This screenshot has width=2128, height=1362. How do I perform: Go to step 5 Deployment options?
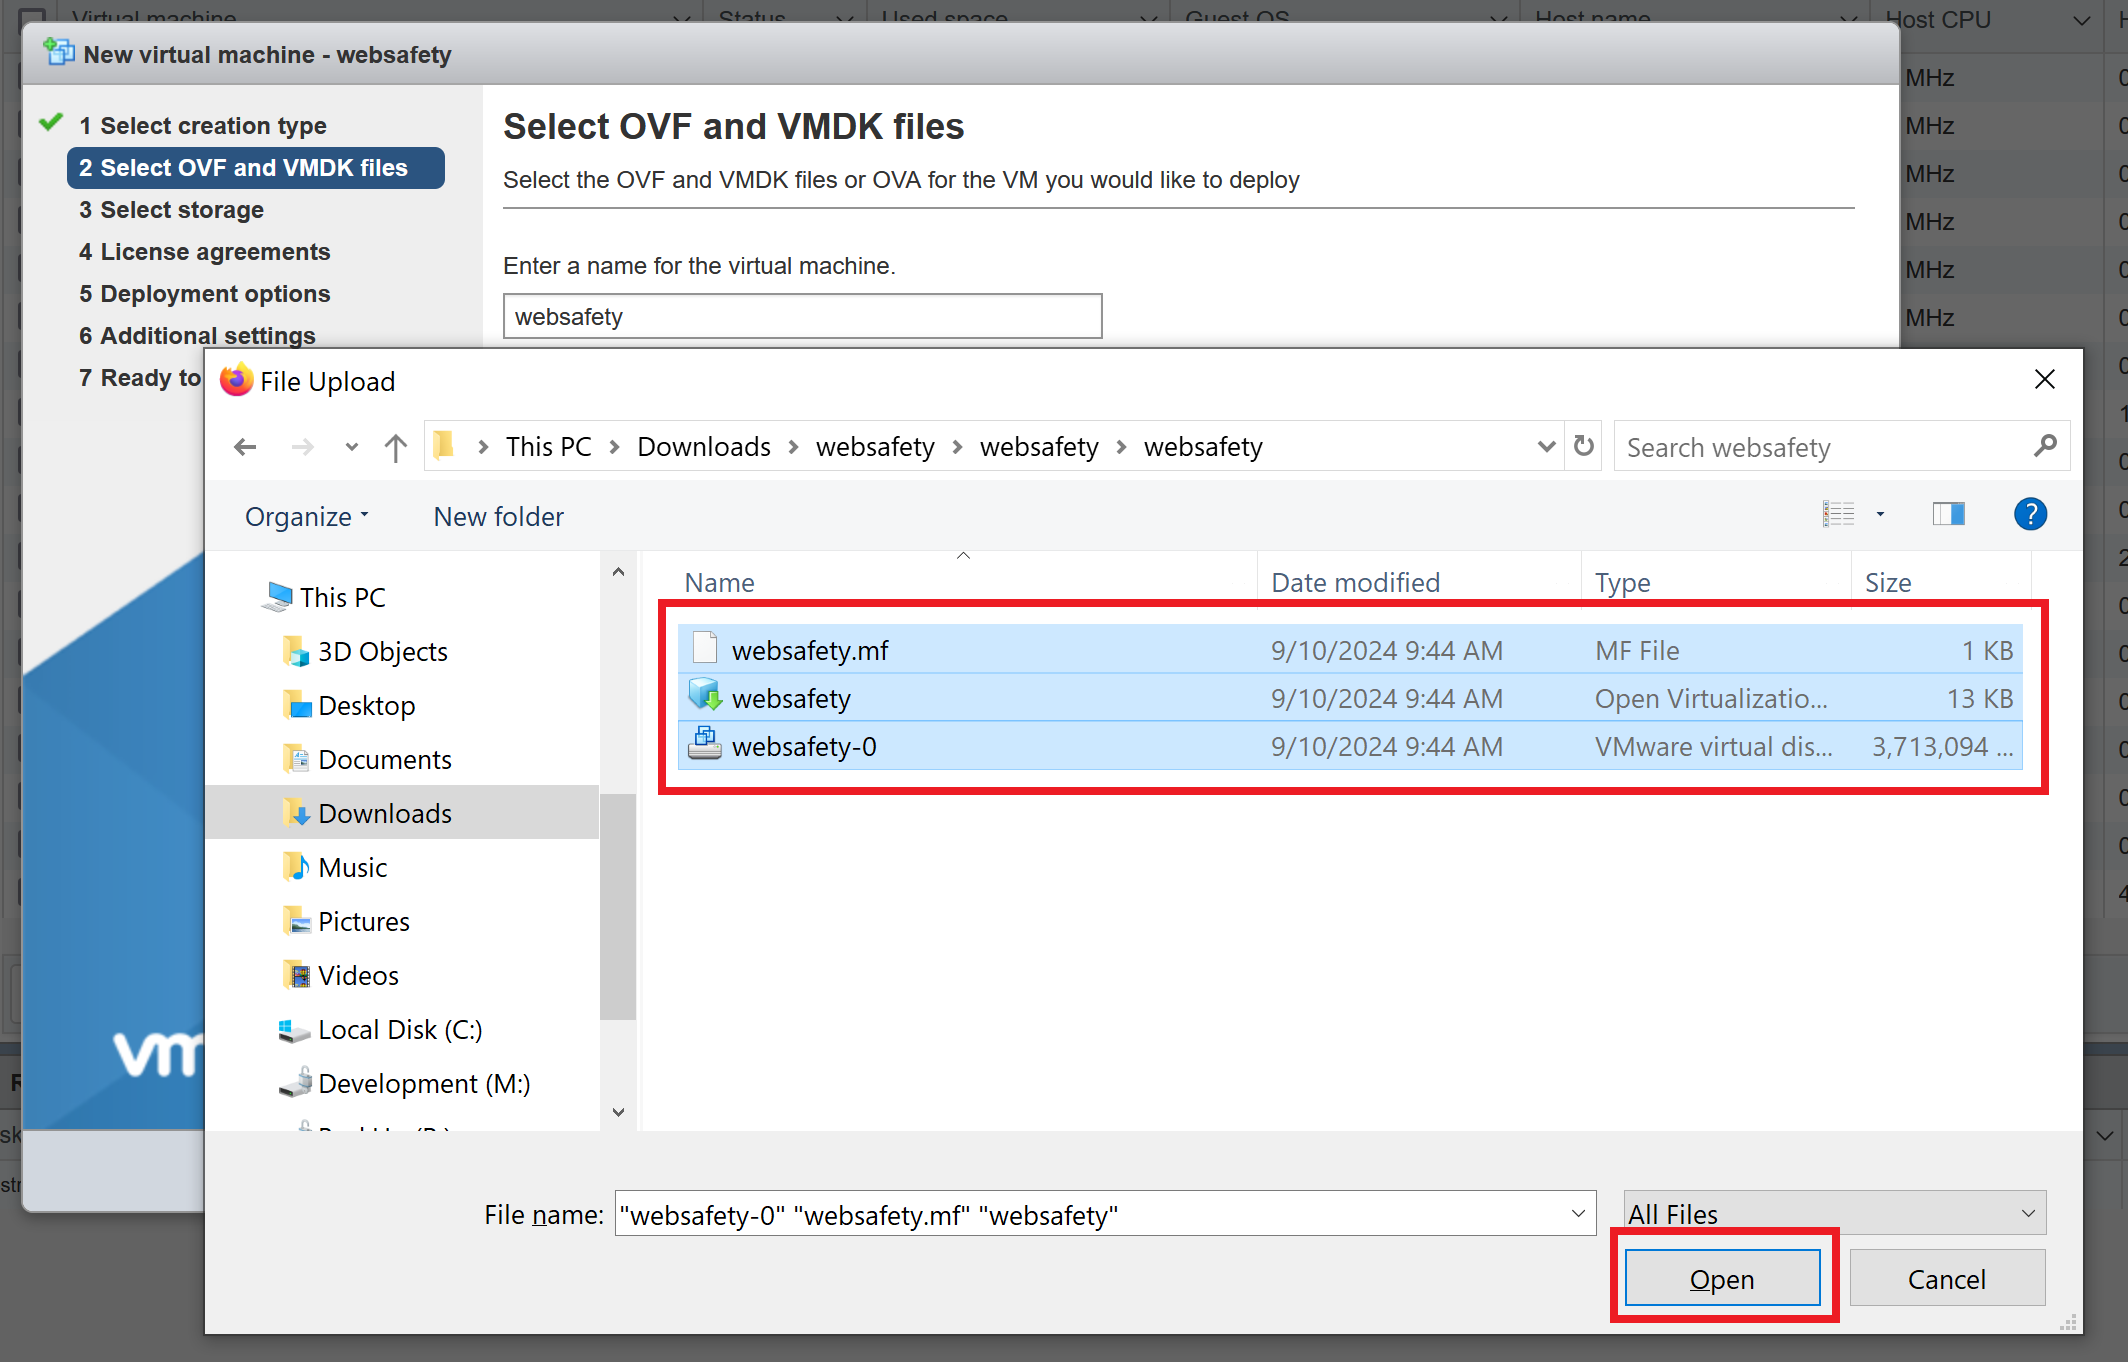point(204,293)
